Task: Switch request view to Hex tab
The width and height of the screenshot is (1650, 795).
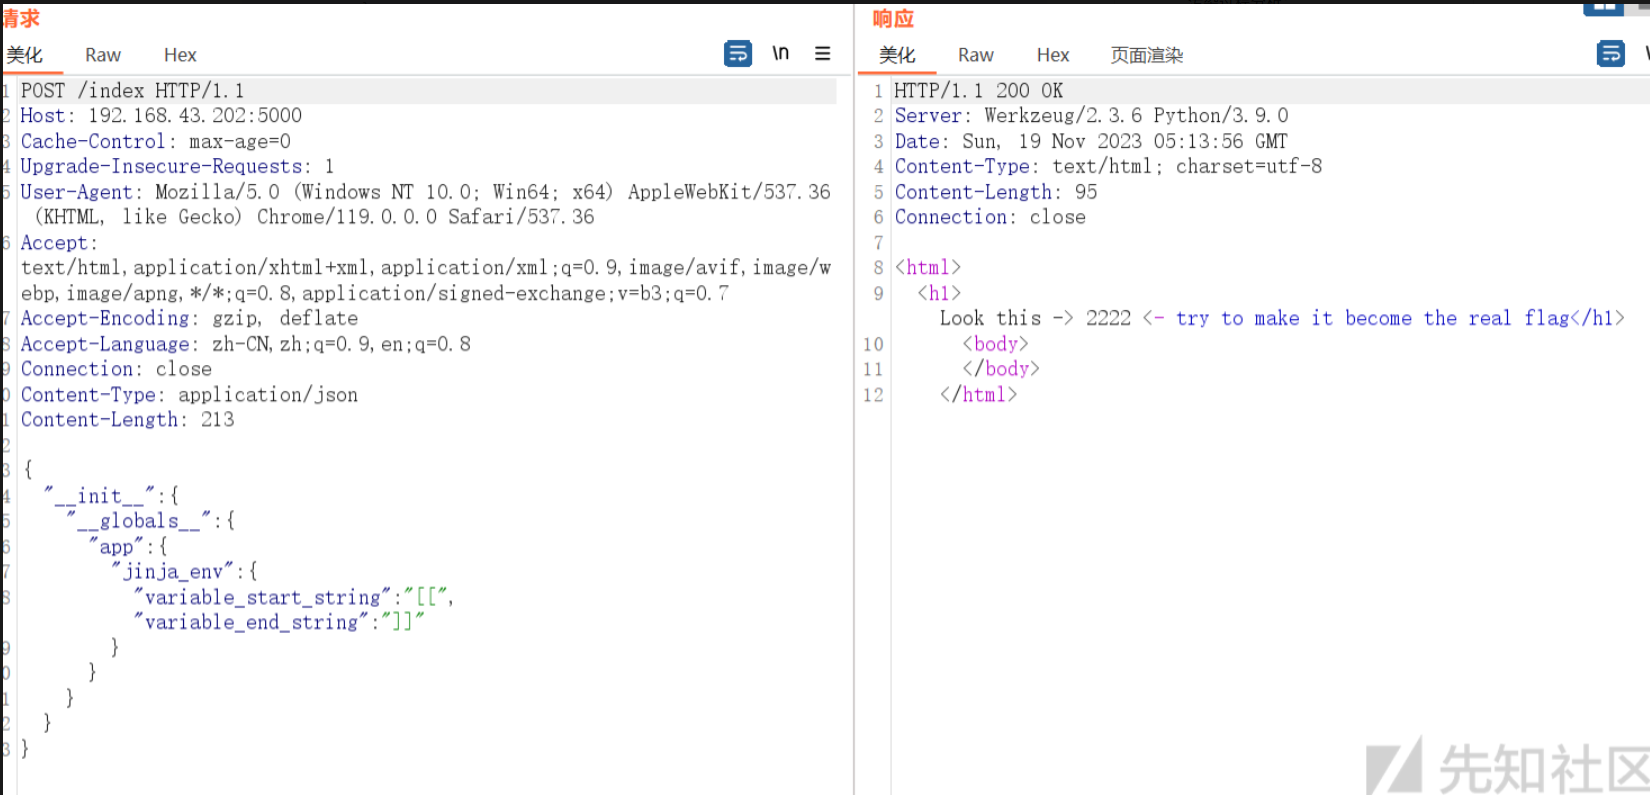Action: 180,55
